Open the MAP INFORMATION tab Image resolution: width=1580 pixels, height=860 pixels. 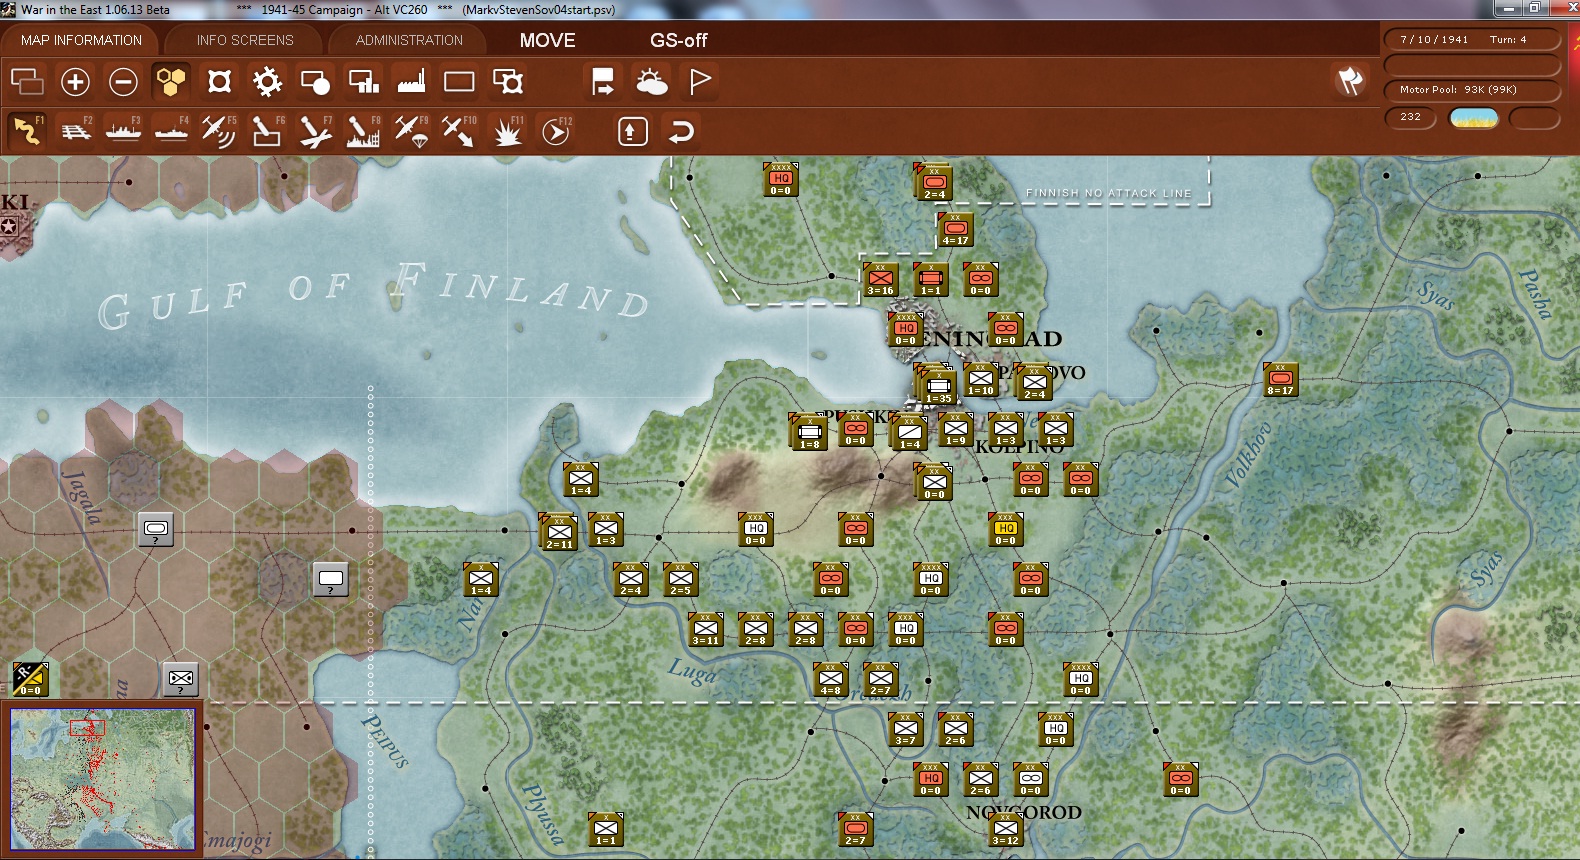(x=81, y=40)
